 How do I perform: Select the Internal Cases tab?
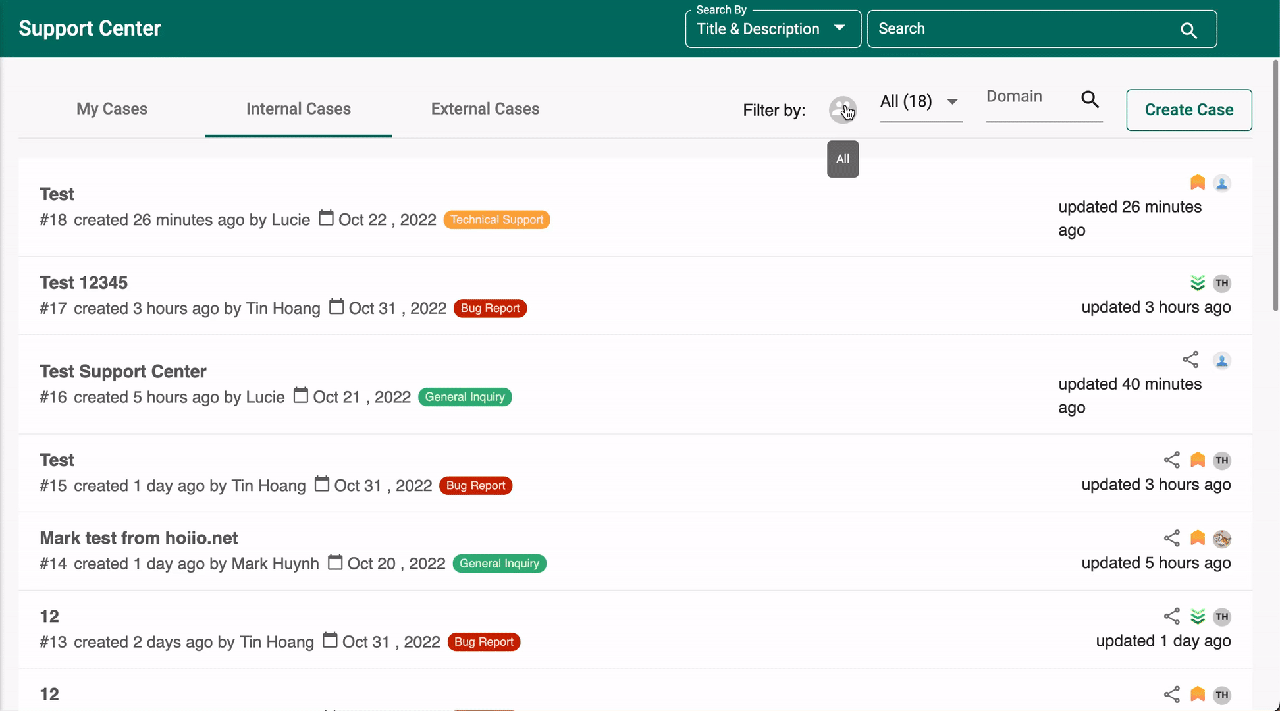[x=298, y=109]
